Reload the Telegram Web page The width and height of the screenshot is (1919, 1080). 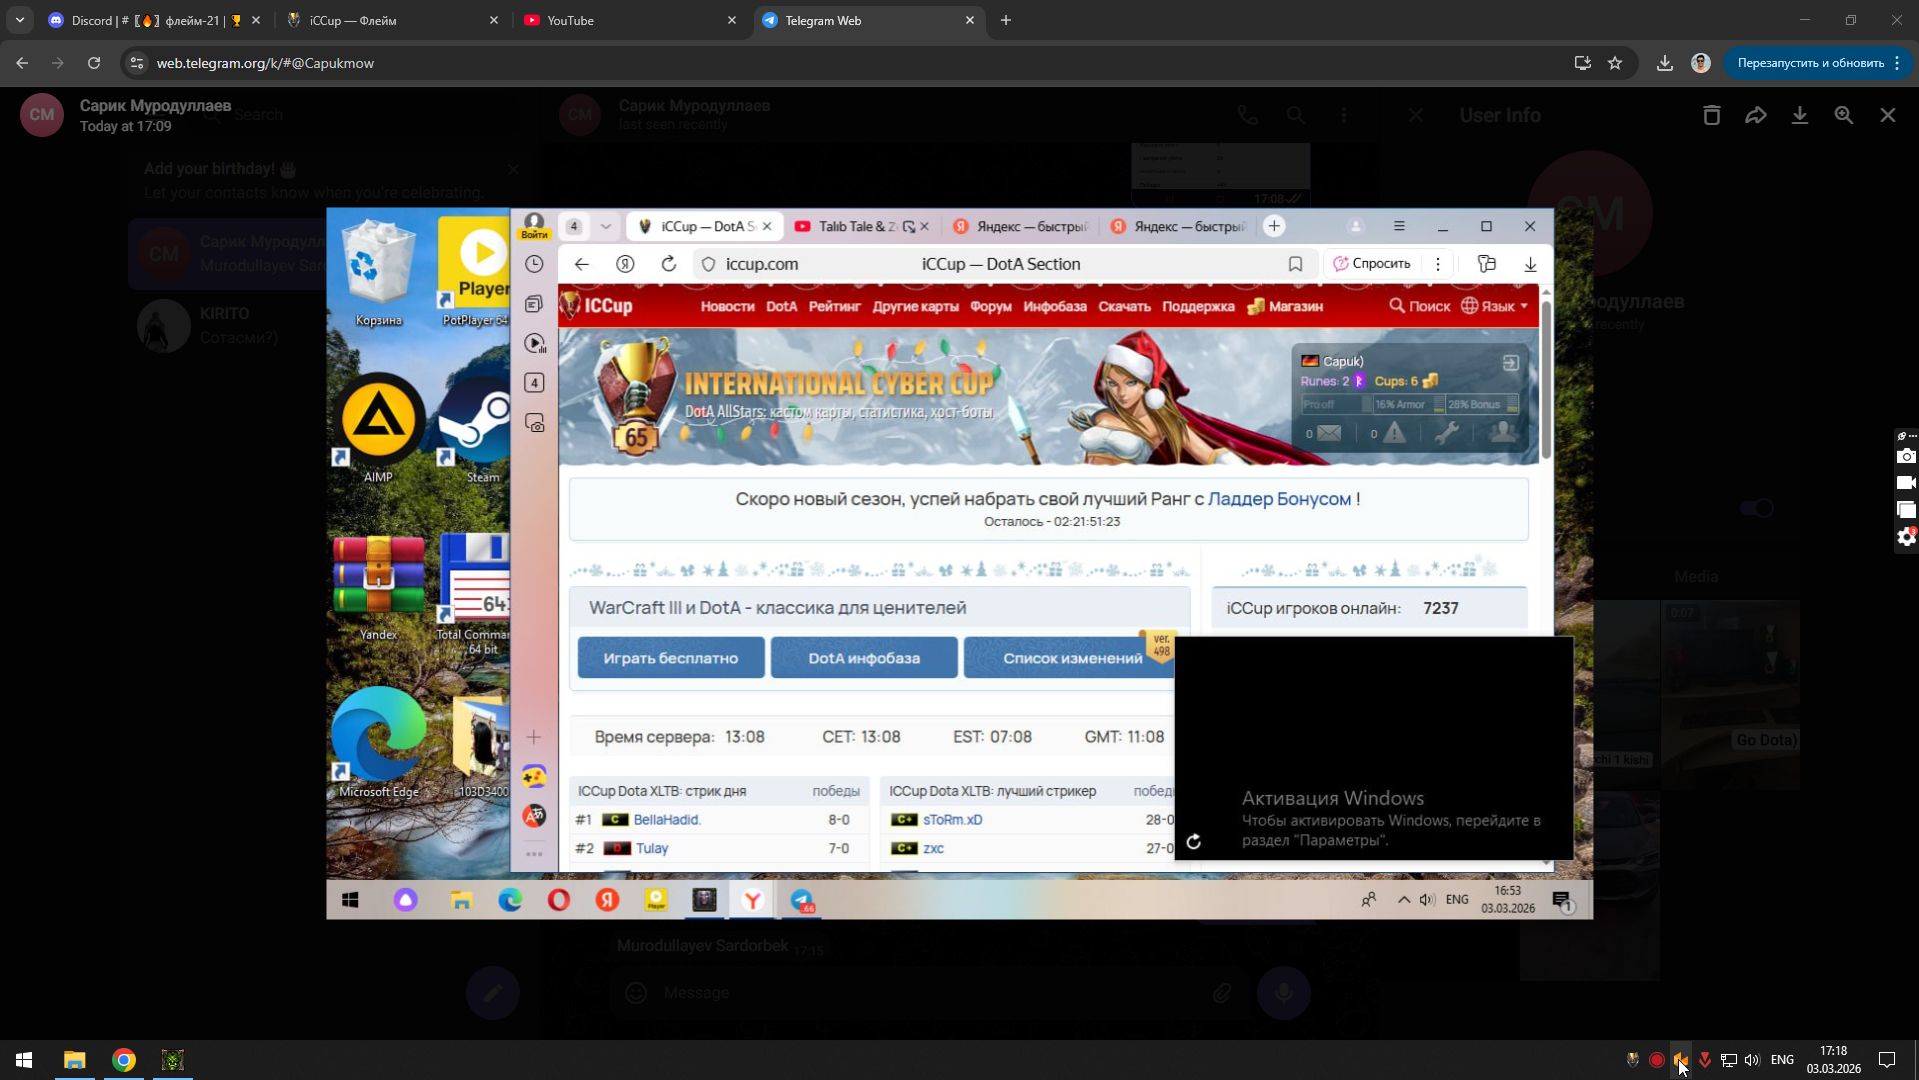pyautogui.click(x=94, y=63)
